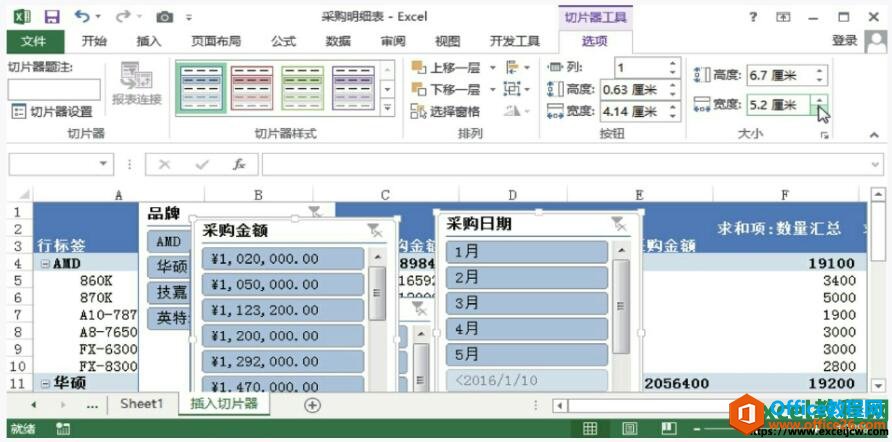The width and height of the screenshot is (892, 442).
Task: Open the 大小 group dialog launcher
Action: [824, 135]
